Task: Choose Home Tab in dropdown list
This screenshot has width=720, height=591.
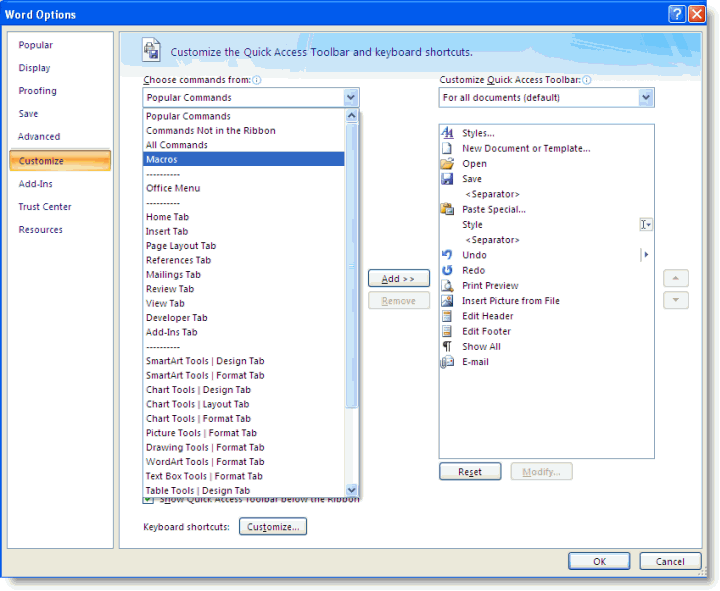Action: [244, 217]
